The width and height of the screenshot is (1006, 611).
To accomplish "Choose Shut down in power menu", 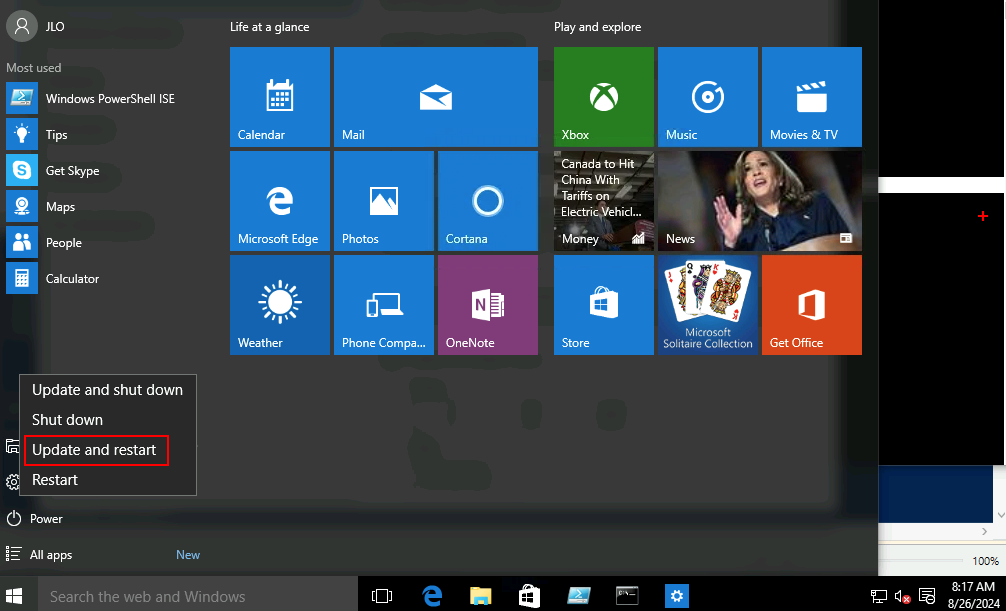I will pos(108,420).
